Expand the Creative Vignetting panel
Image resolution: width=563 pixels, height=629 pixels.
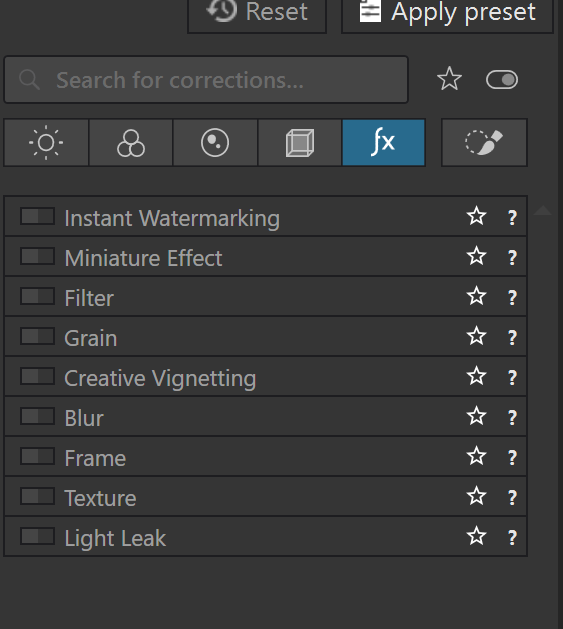coord(265,376)
